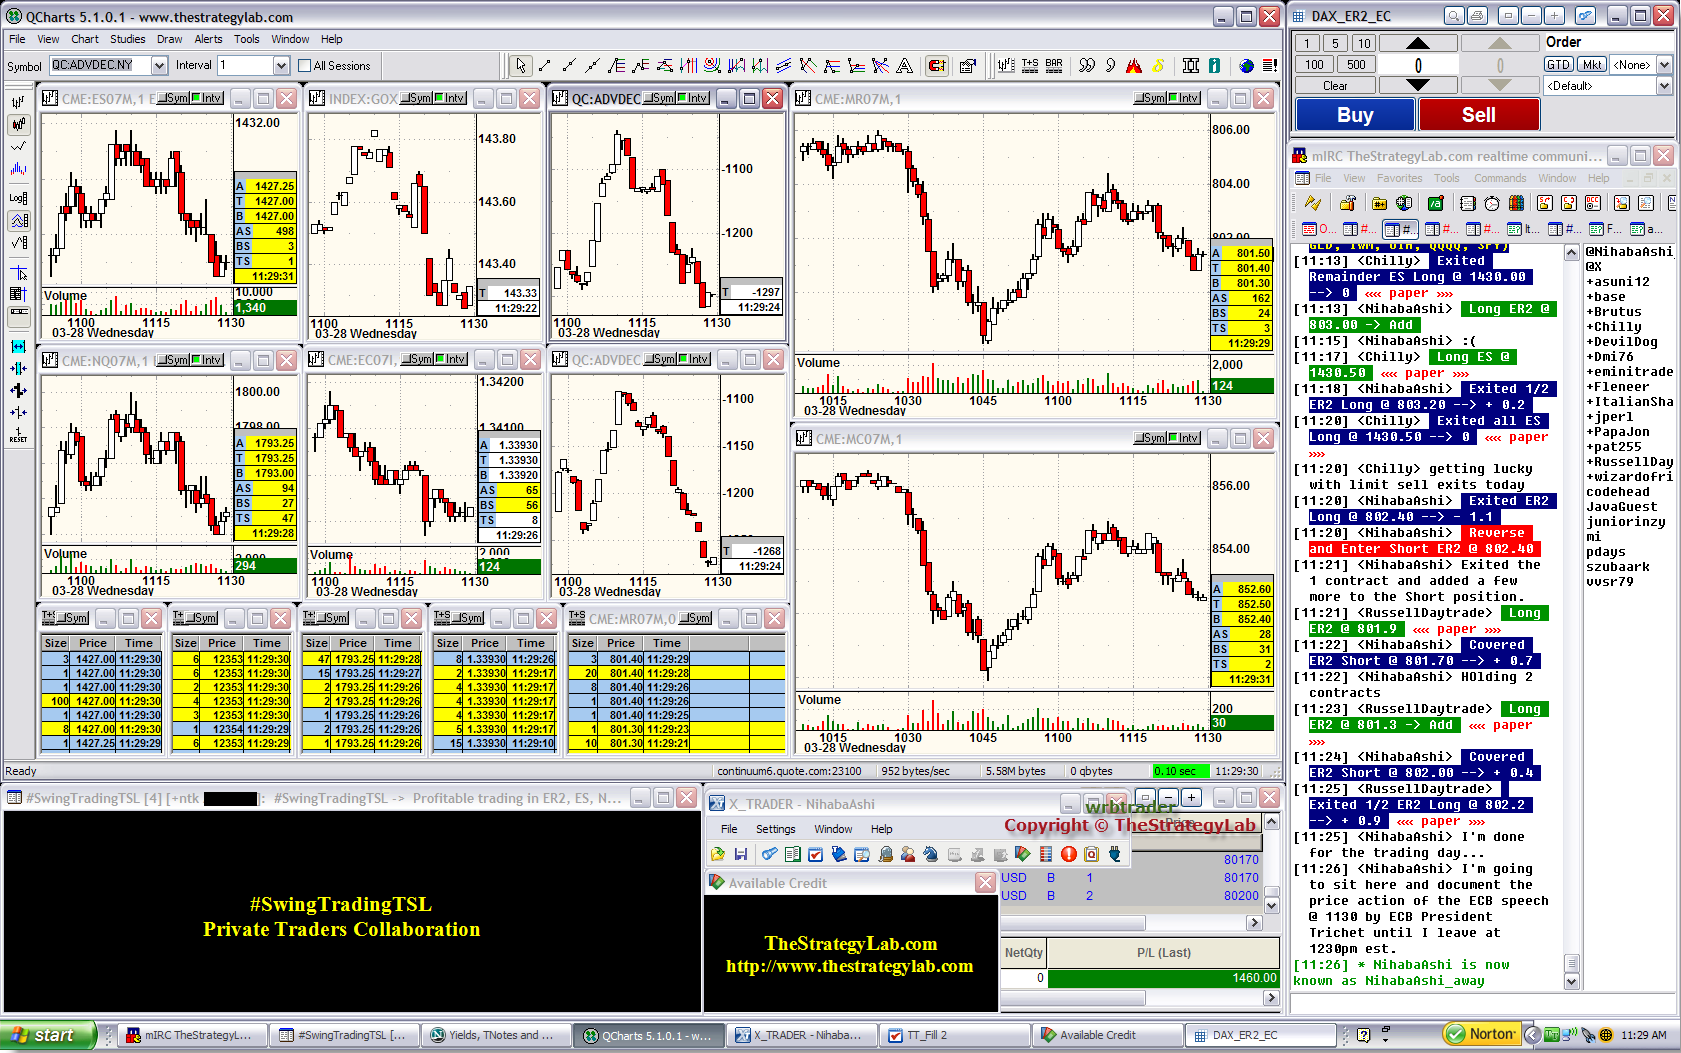Click the globe icon in QCharts toolbar
Screen dimensions: 1681x1053
(1246, 66)
